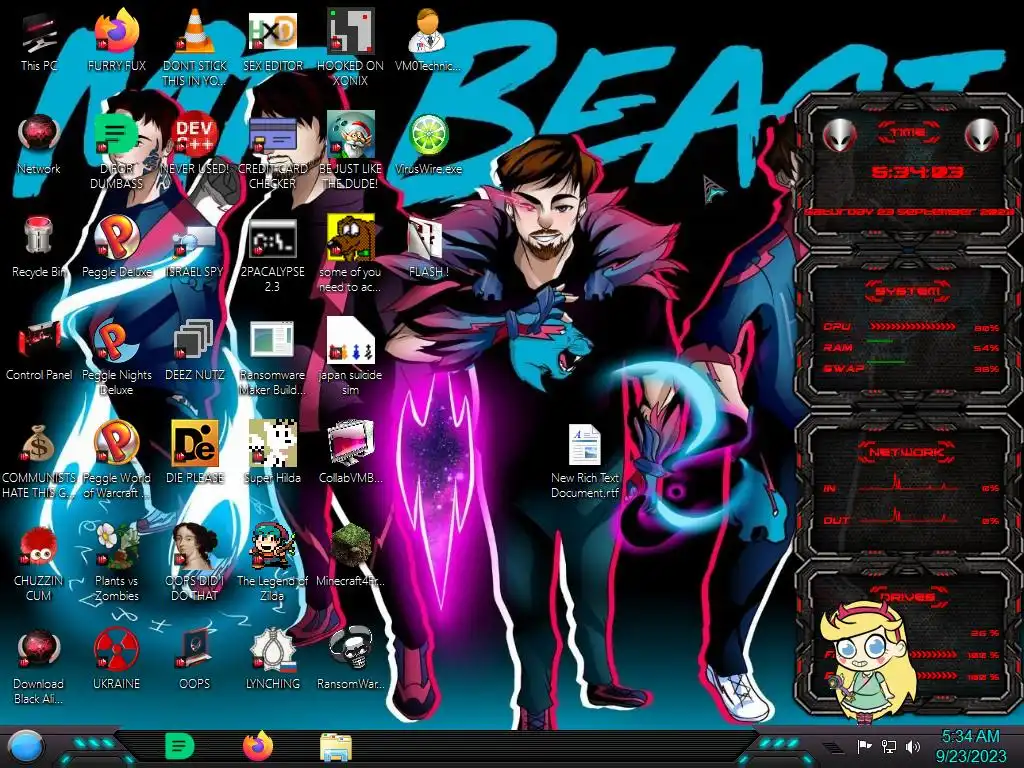Select the OOPS DID I DO THAT portrait icon
Viewport: 1024px width, 768px height.
(x=195, y=546)
